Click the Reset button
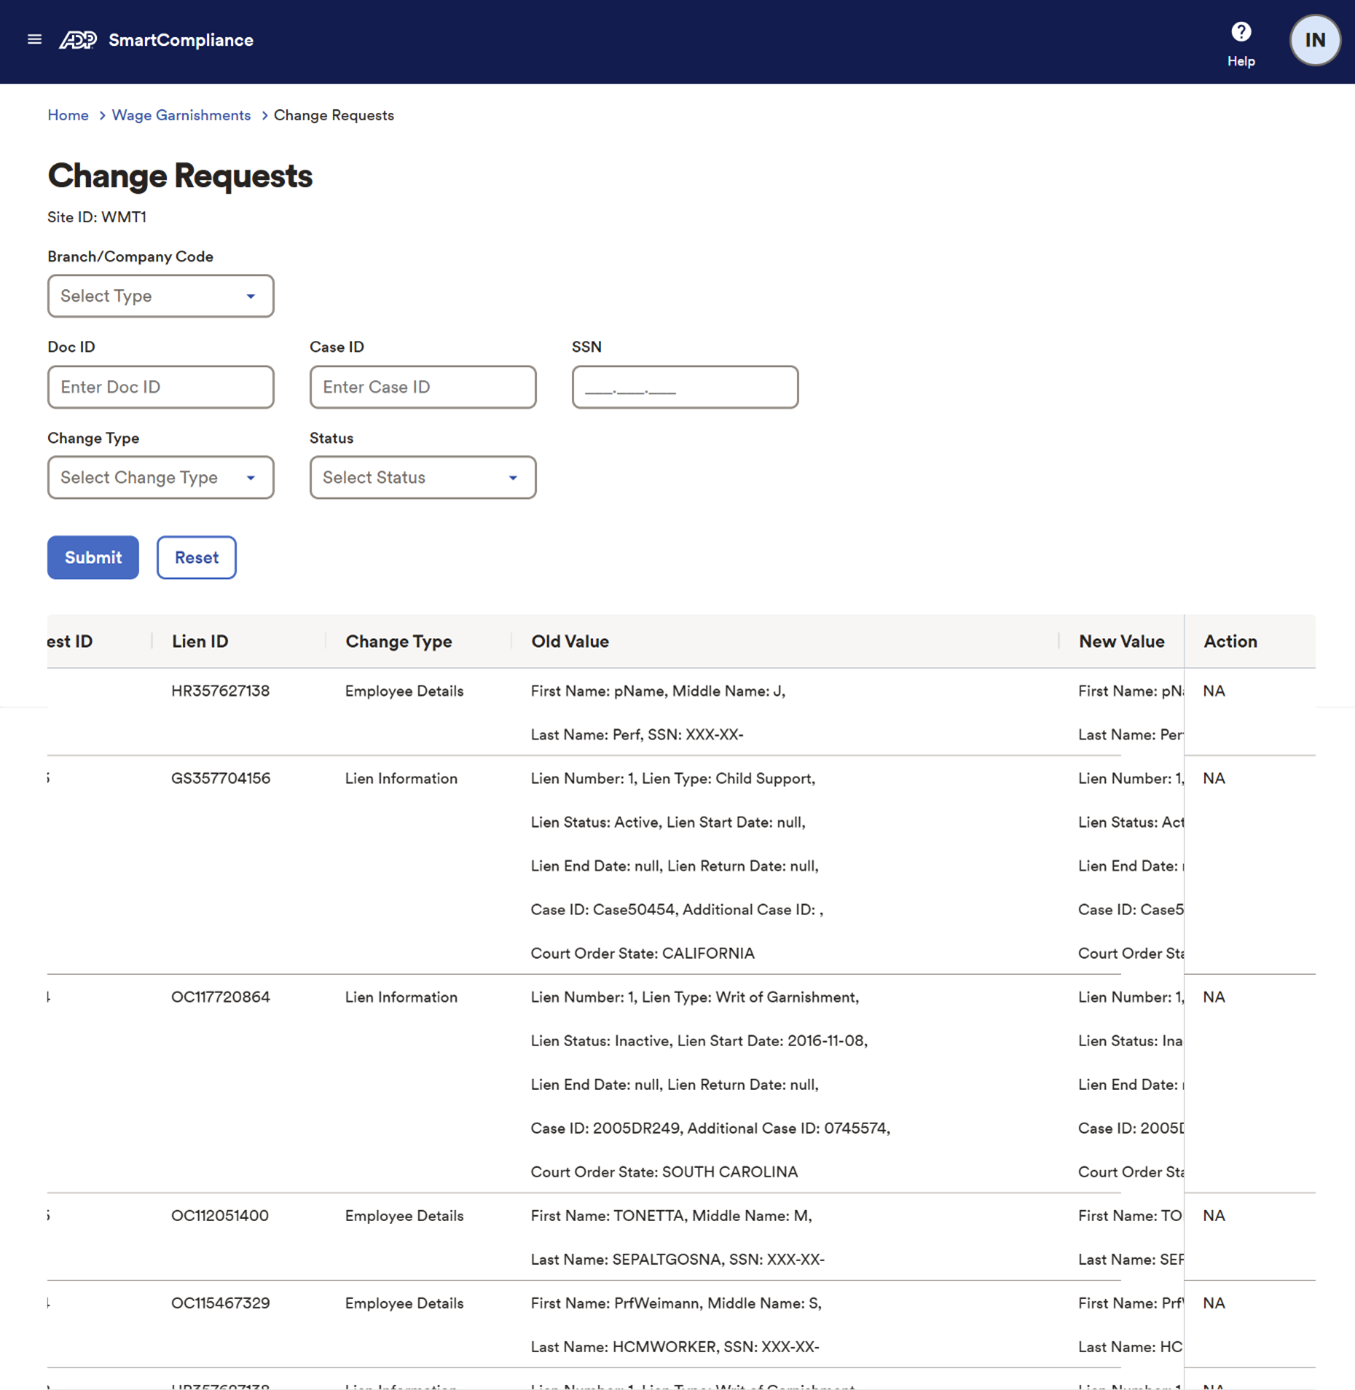 [x=196, y=558]
